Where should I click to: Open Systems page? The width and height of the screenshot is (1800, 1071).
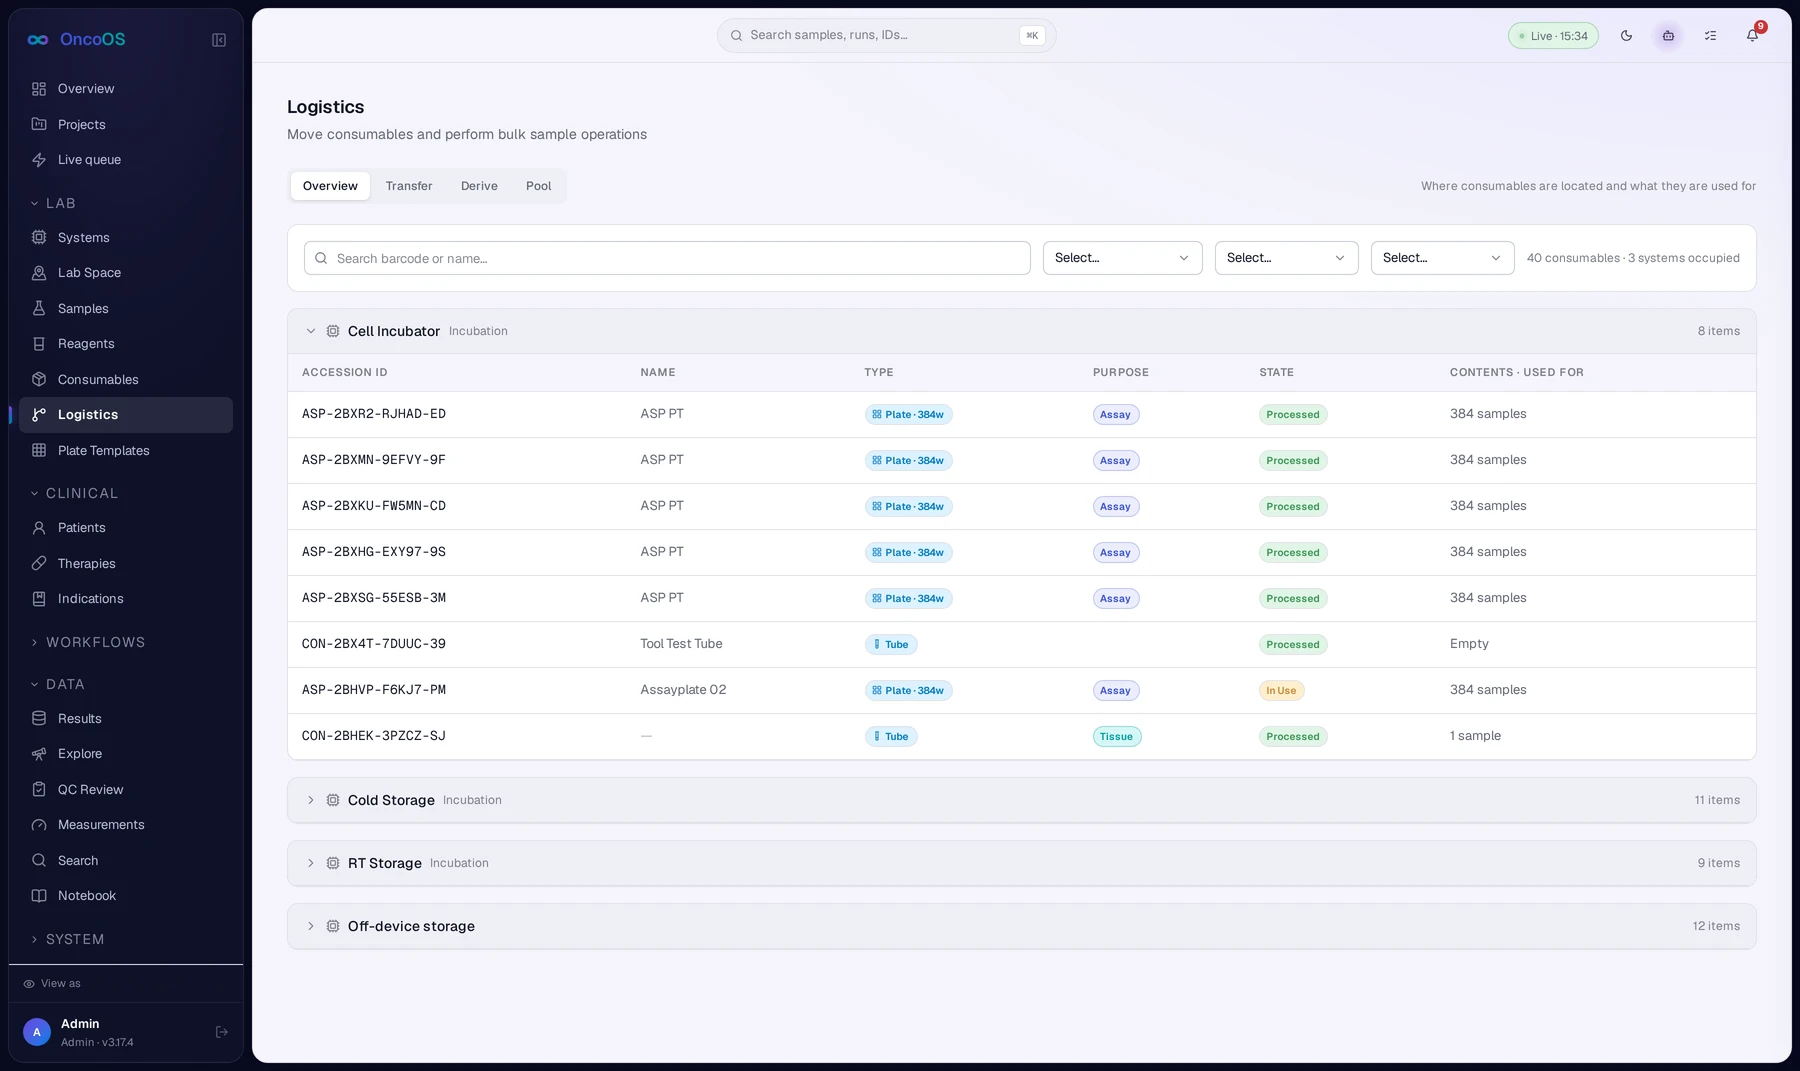[x=126, y=238]
